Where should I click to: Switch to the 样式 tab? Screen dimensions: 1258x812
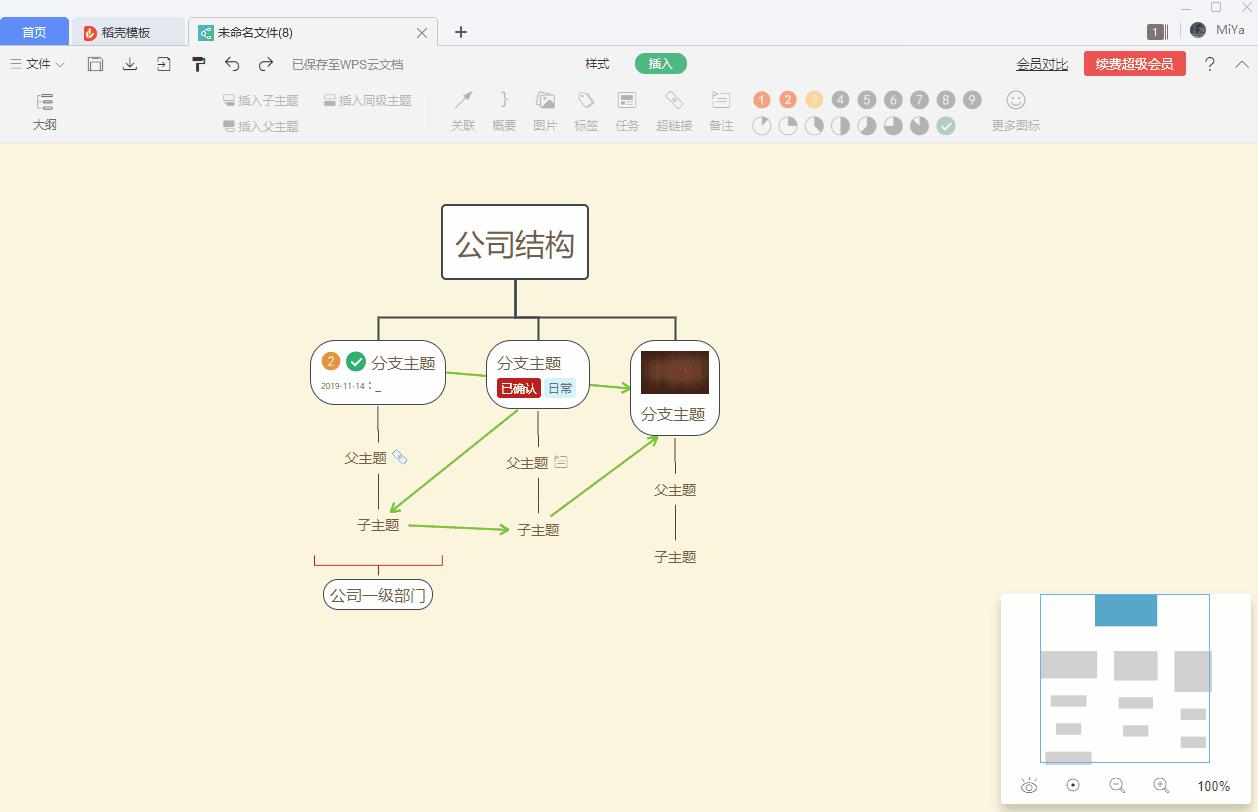(x=596, y=63)
